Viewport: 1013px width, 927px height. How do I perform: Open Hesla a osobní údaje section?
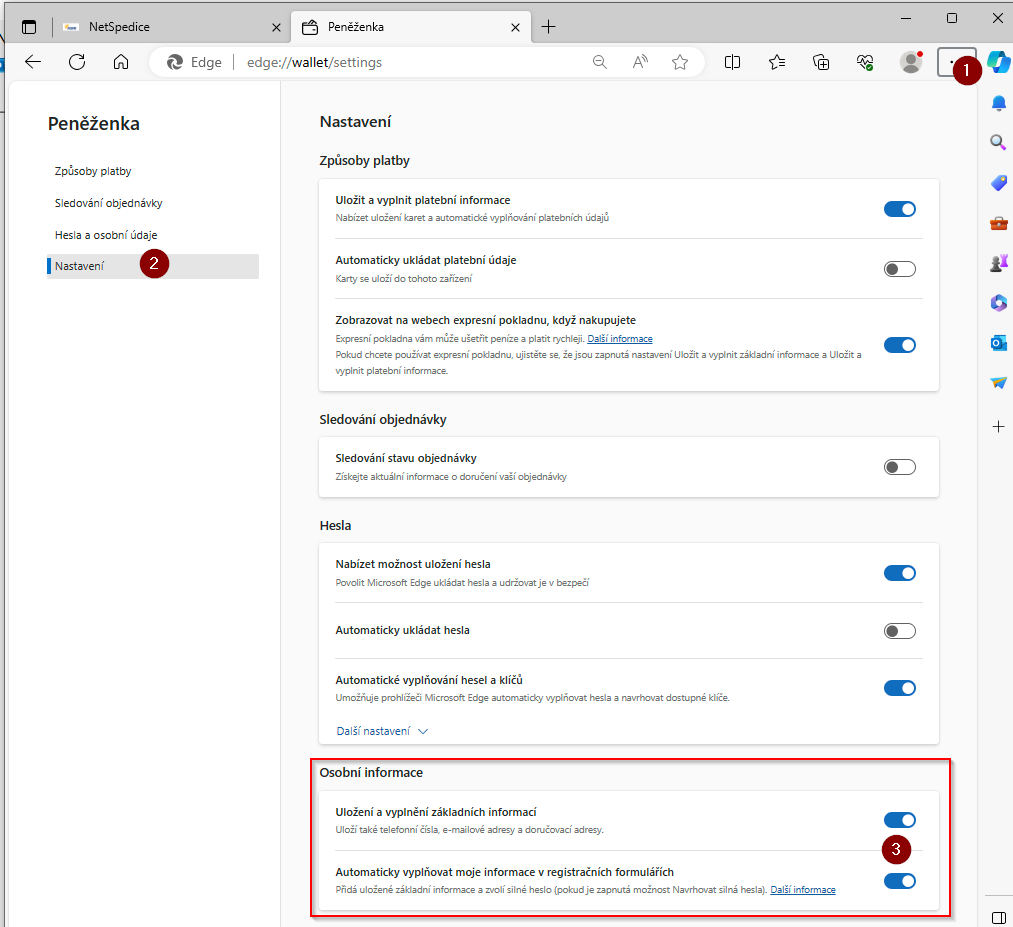[x=106, y=235]
